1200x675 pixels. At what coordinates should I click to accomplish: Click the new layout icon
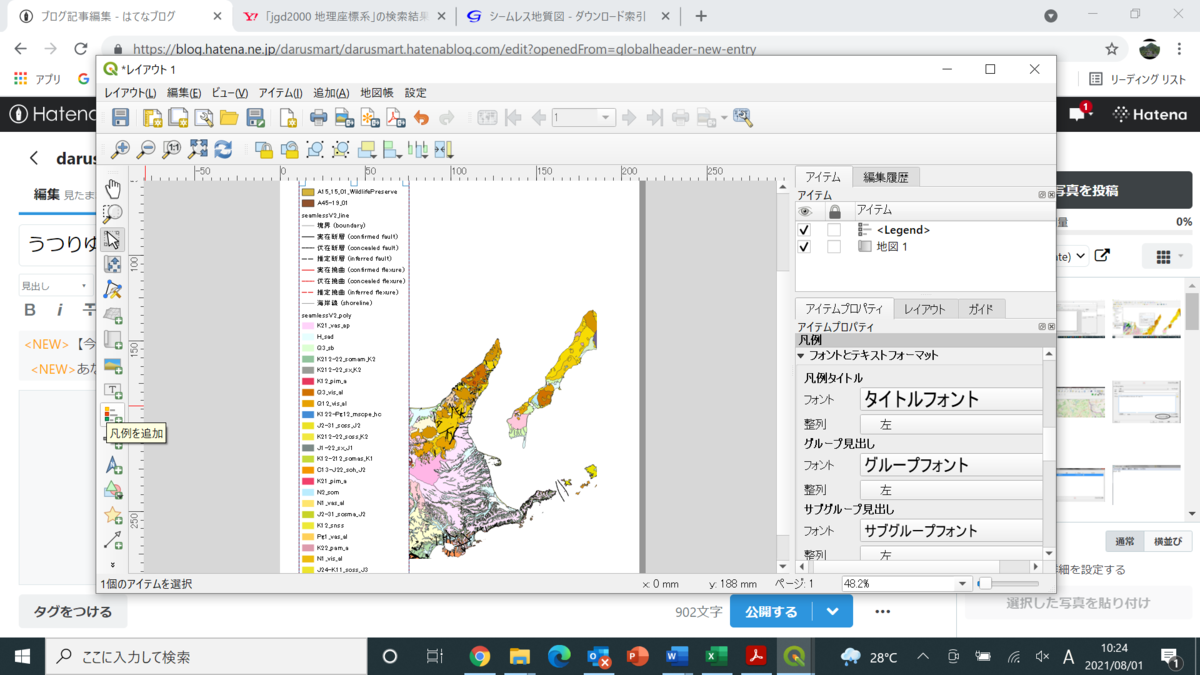[x=152, y=118]
